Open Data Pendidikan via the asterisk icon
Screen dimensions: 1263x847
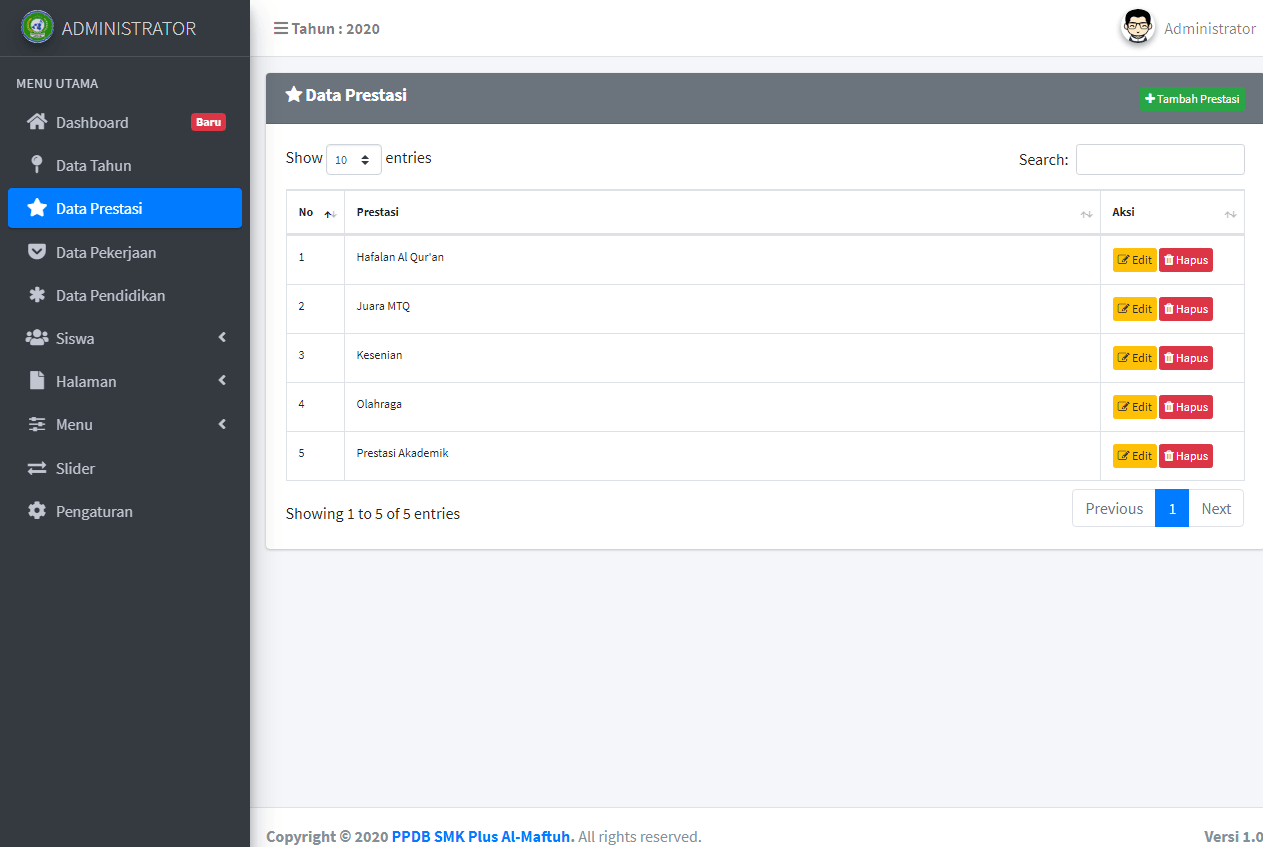click(33, 295)
